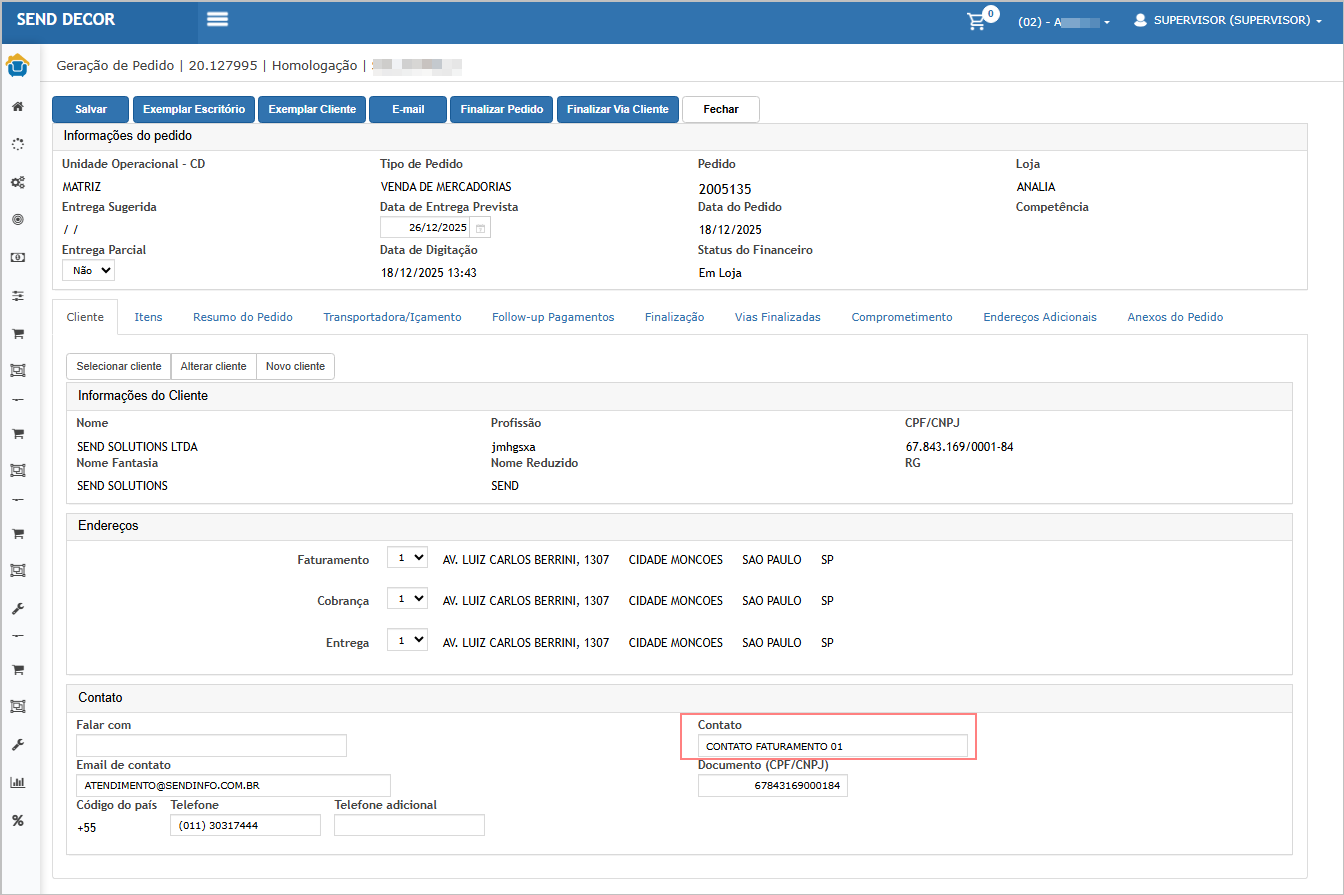Open the calendar picker for Data de Entrega Prevista
The width and height of the screenshot is (1344, 895).
coord(481,228)
